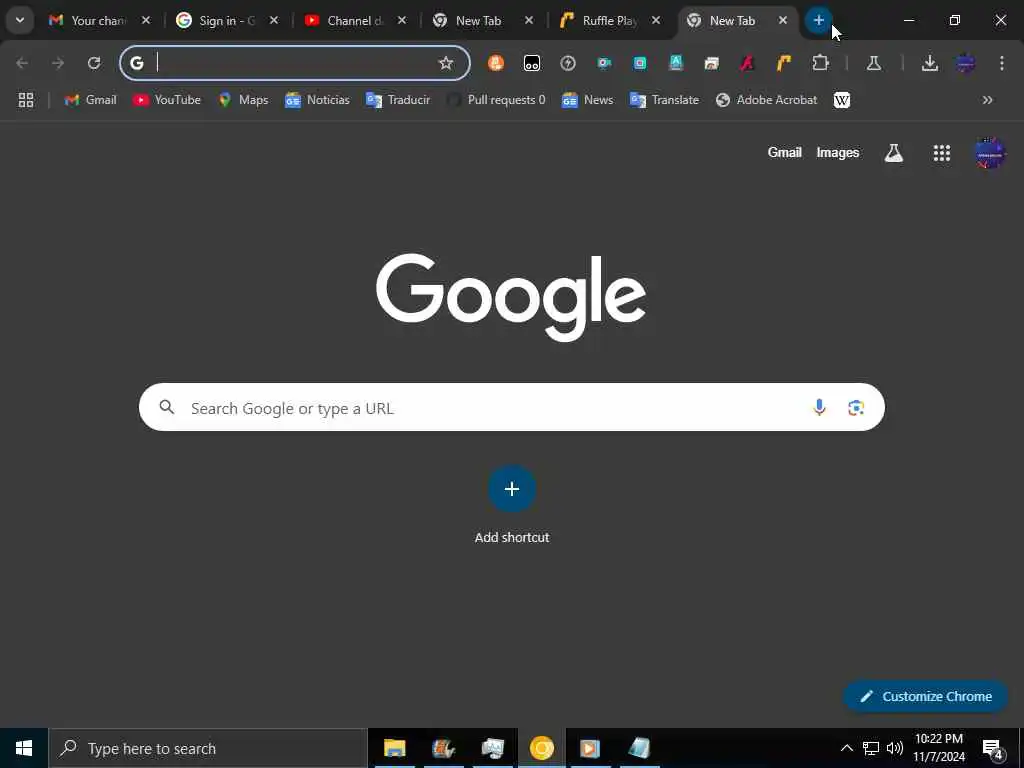Open File Explorer from the taskbar
This screenshot has width=1024, height=768.
pyautogui.click(x=394, y=748)
